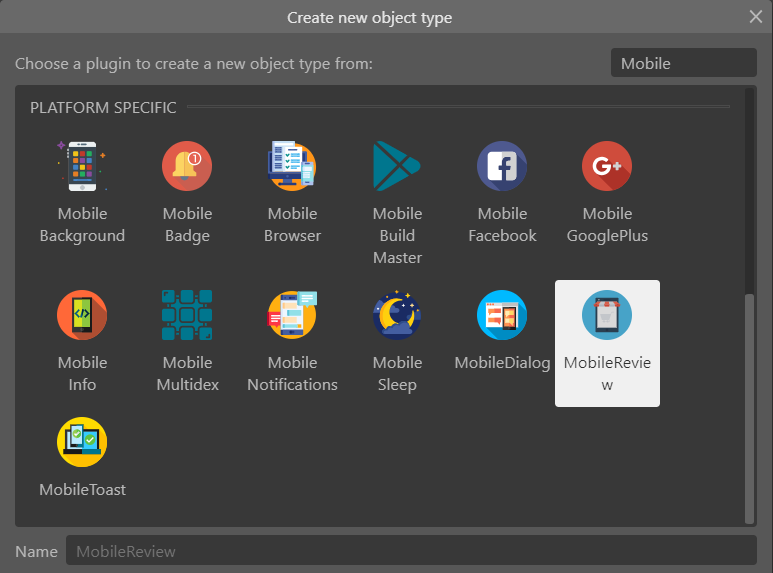This screenshot has width=773, height=573.
Task: Select the Mobile Facebook icon
Action: click(502, 166)
